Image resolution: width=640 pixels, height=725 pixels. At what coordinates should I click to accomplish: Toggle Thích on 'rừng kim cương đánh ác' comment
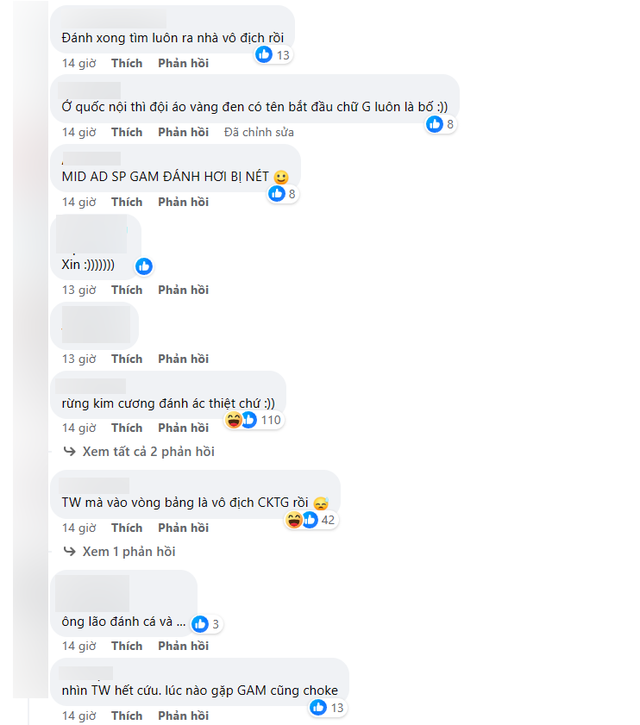coord(127,428)
